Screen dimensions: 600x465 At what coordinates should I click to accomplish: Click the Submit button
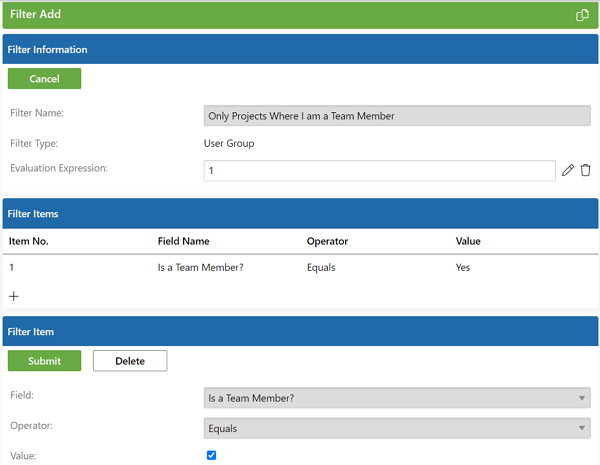coord(44,361)
